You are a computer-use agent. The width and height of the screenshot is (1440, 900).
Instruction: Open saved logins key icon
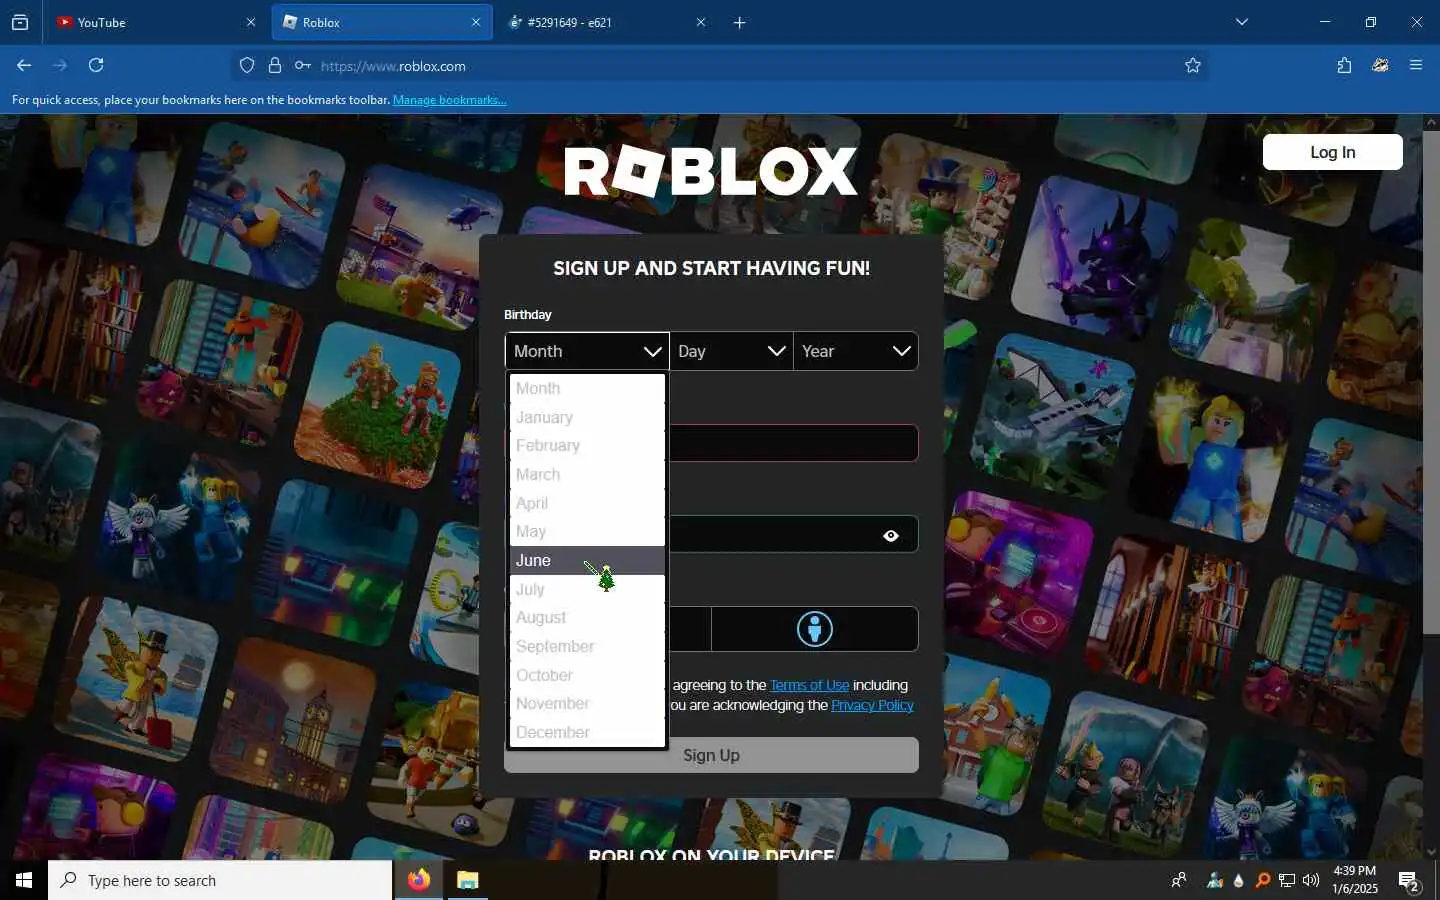[x=302, y=66]
